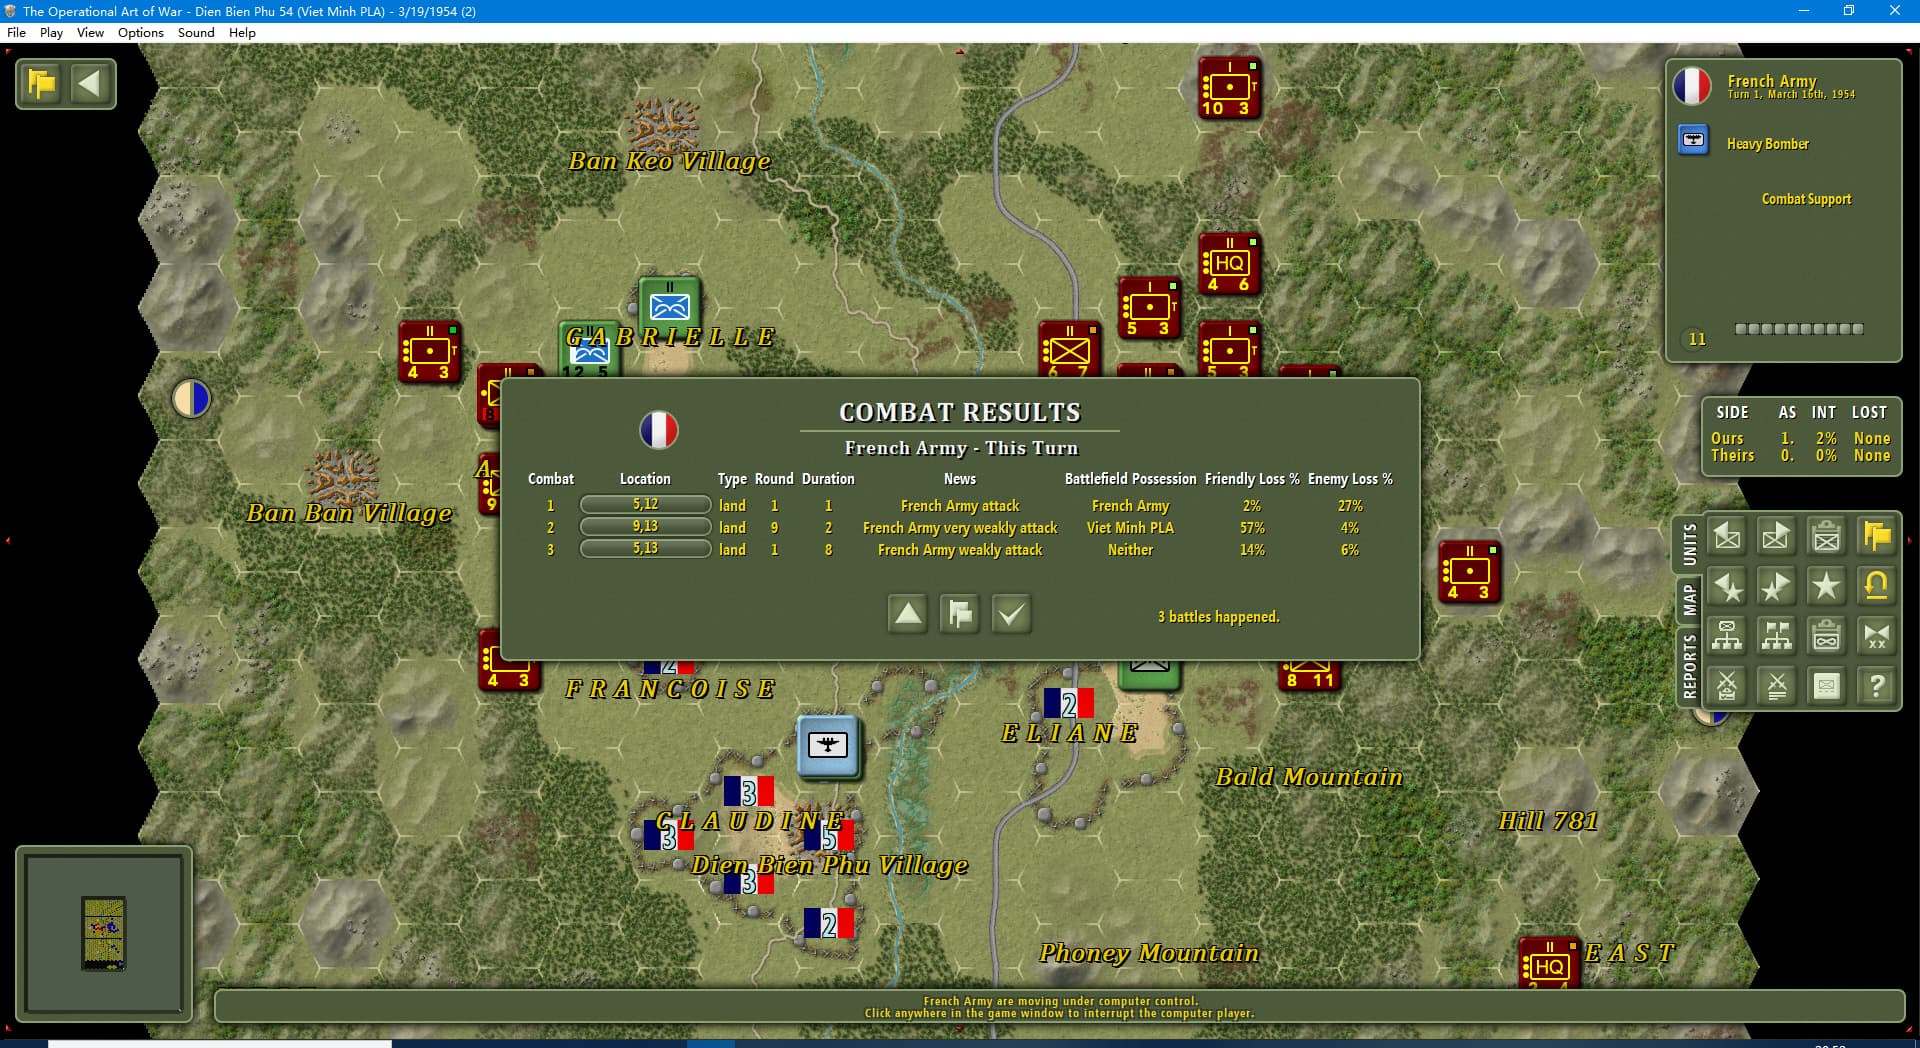Select the green unit counter above Gabrielle
Viewport: 1920px width, 1048px height.
click(669, 305)
